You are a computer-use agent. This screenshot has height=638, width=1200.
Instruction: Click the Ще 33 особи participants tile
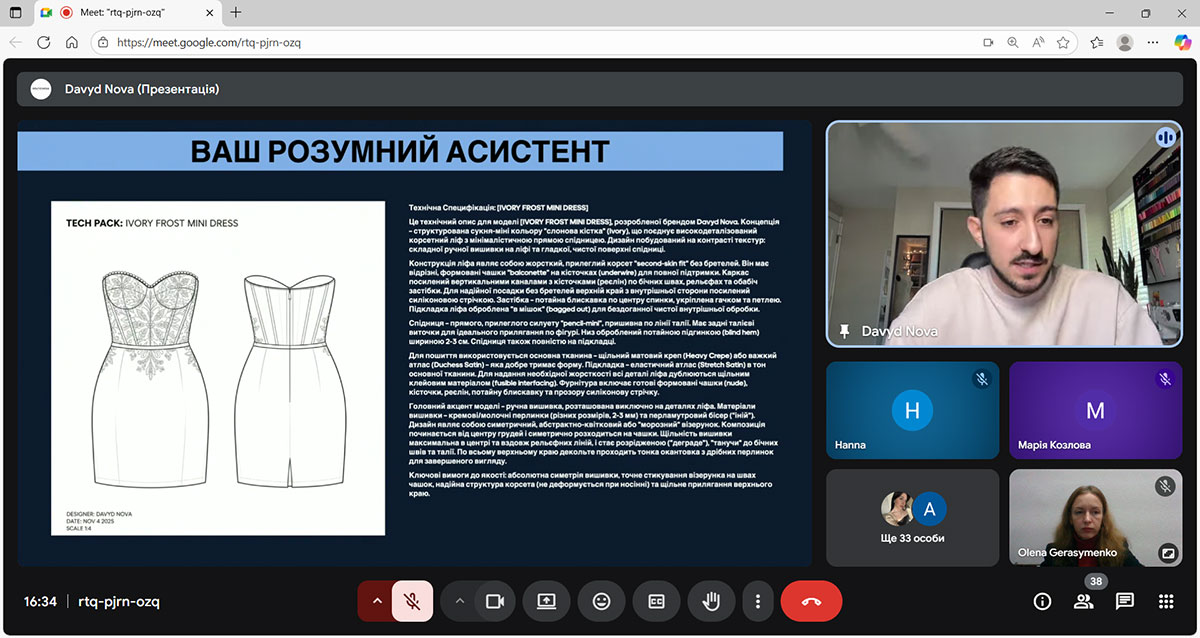(912, 518)
